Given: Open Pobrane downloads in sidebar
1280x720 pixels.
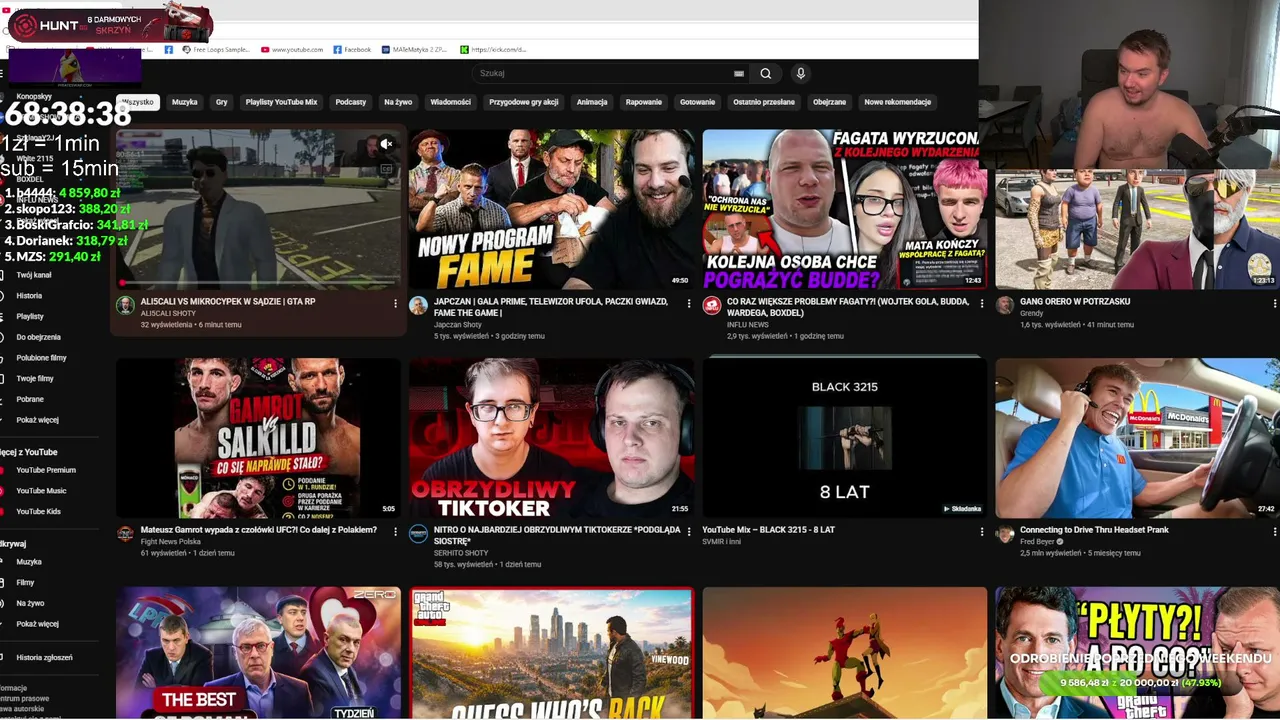Looking at the screenshot, I should point(30,399).
